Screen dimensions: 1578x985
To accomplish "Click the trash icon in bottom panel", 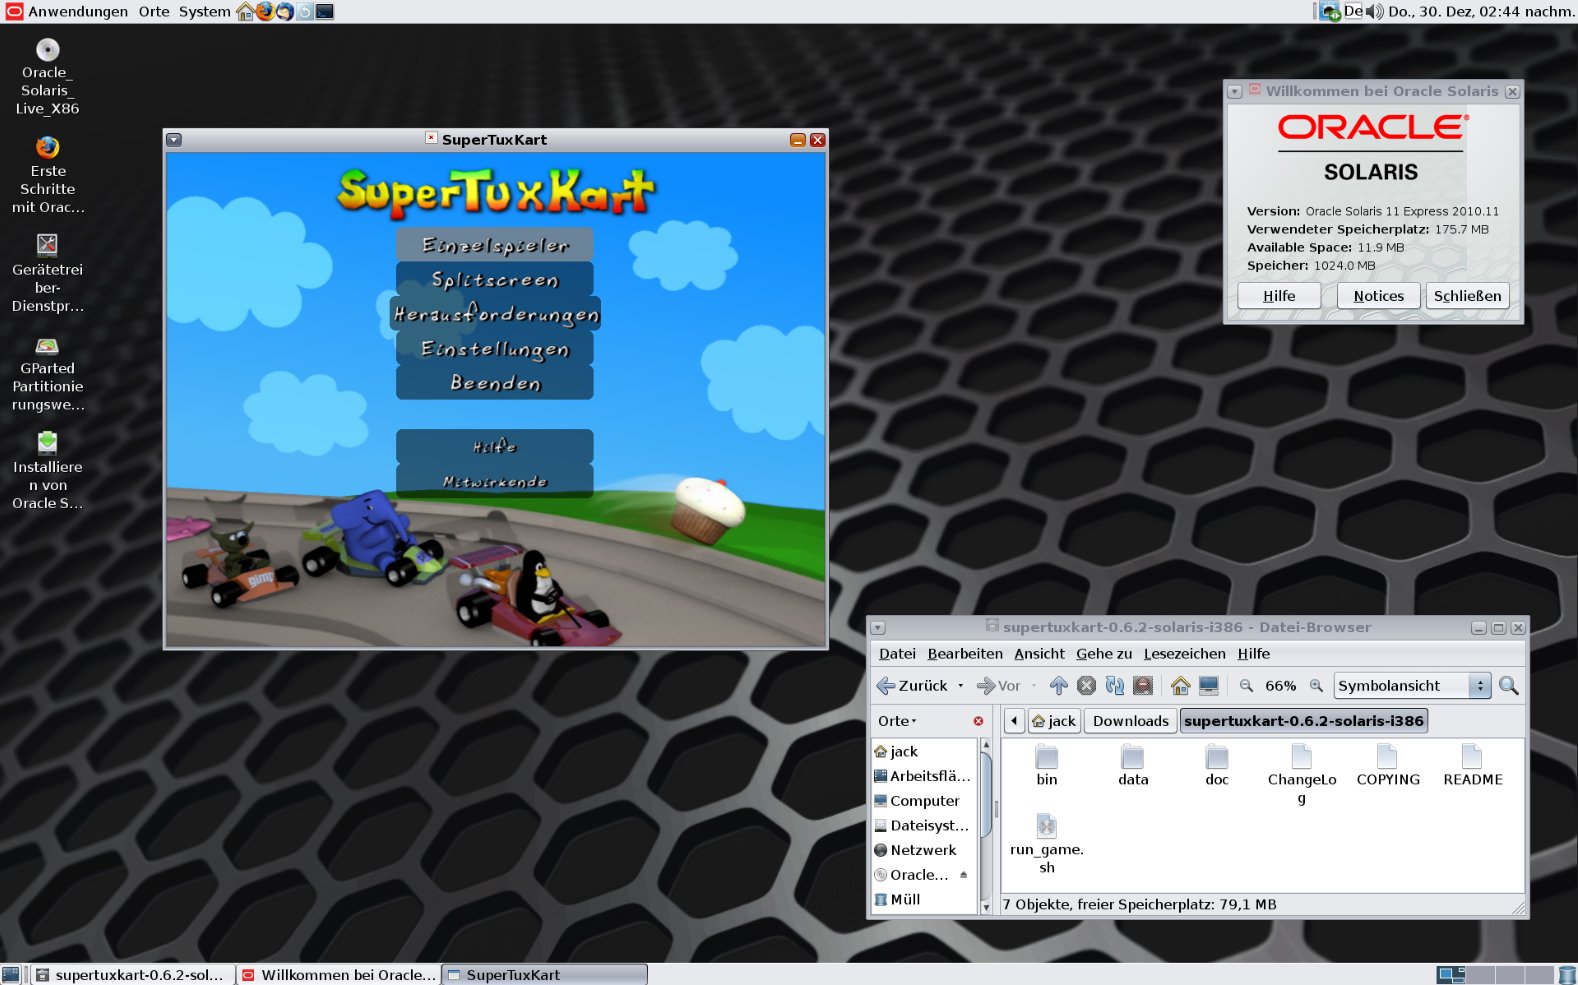I will pos(1567,974).
